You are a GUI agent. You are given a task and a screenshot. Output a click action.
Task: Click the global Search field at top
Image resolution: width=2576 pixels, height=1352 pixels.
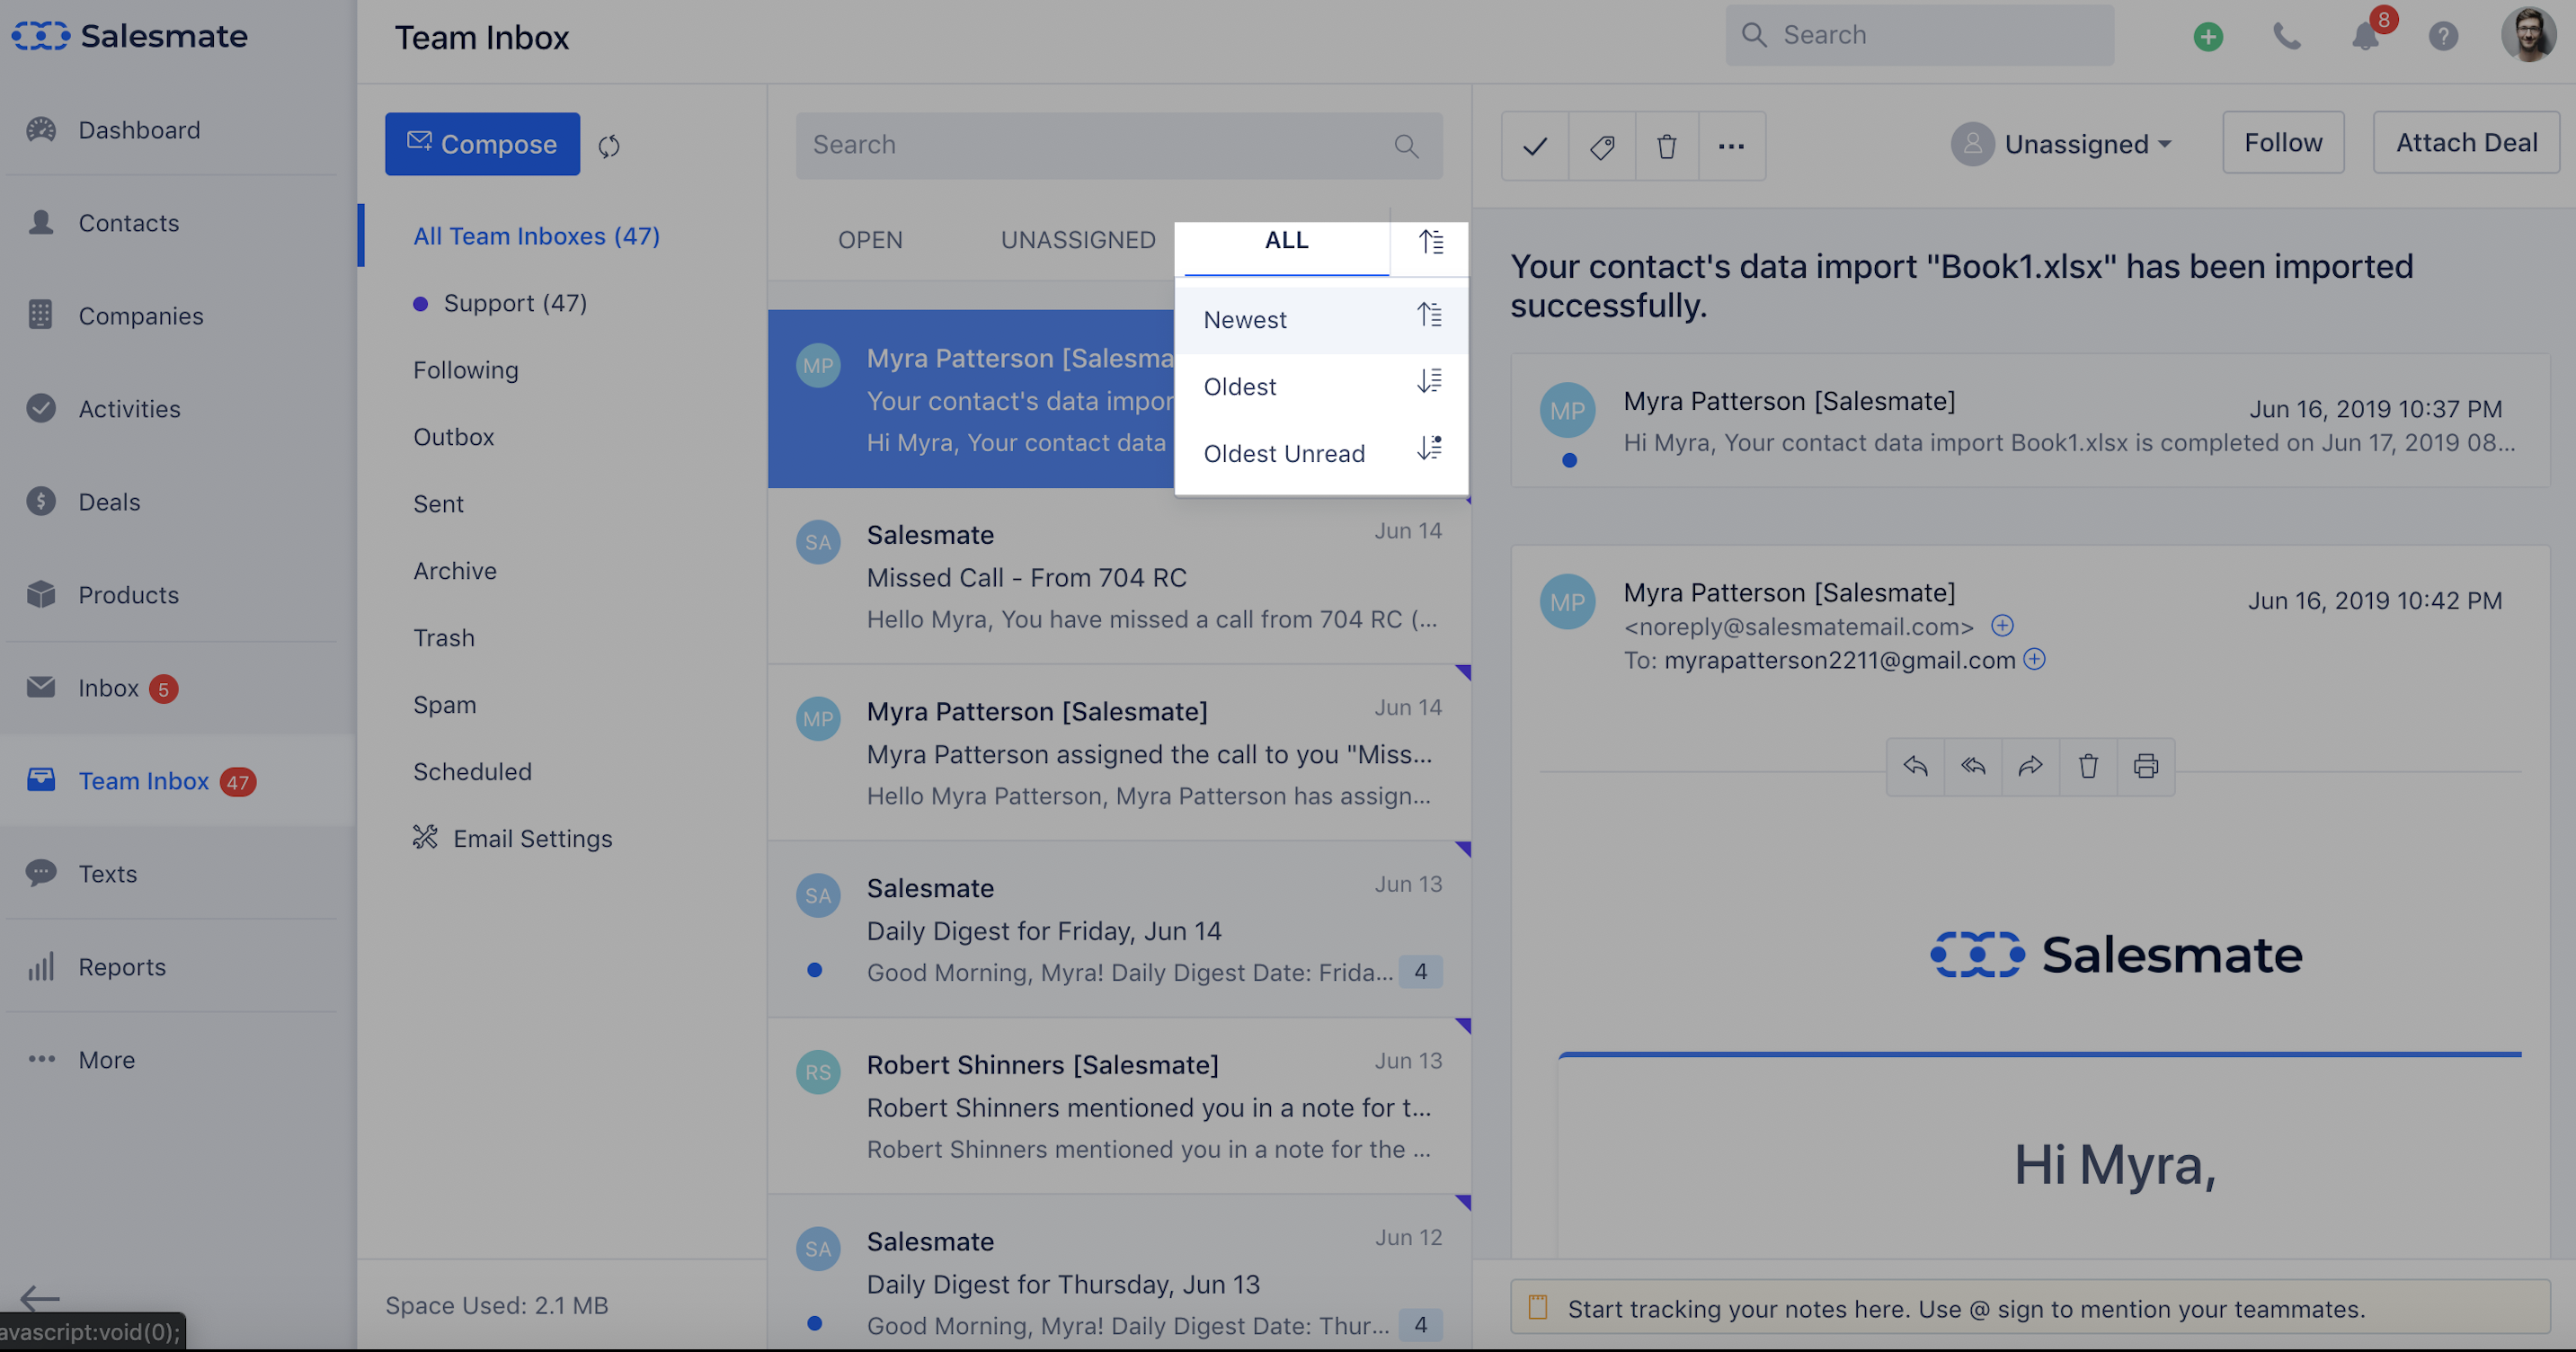click(1919, 35)
